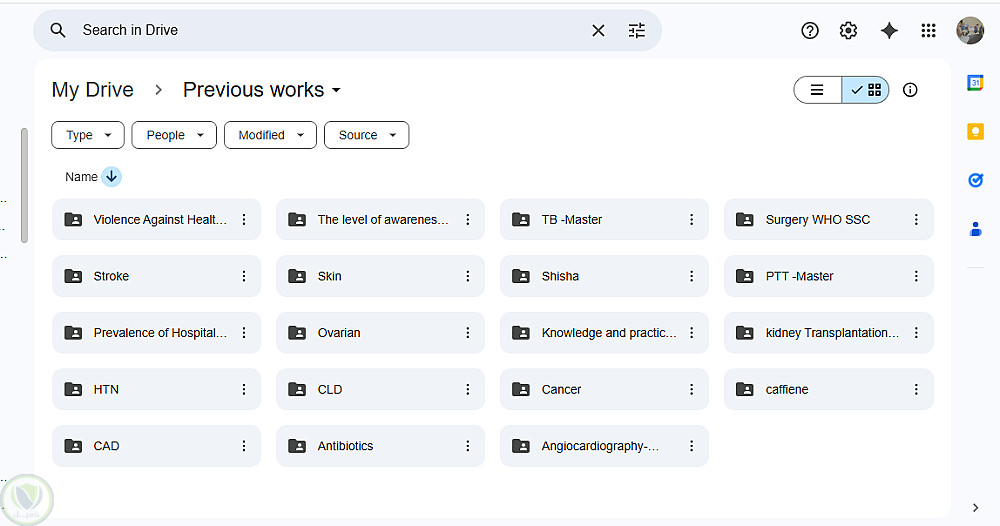Reverse the Name sort direction arrow
The image size is (1000, 526).
click(x=111, y=177)
